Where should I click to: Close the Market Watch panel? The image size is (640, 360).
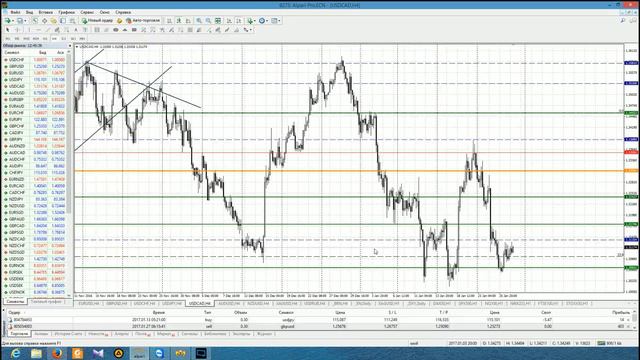pos(70,46)
